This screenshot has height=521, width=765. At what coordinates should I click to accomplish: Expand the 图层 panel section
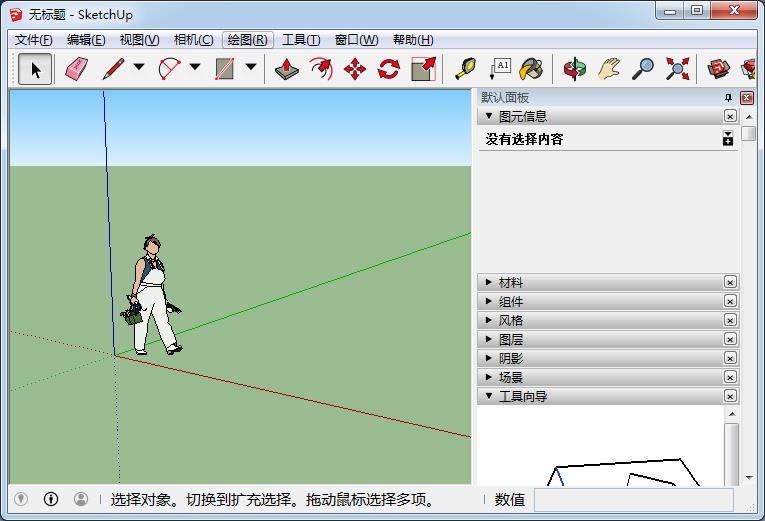(x=488, y=339)
